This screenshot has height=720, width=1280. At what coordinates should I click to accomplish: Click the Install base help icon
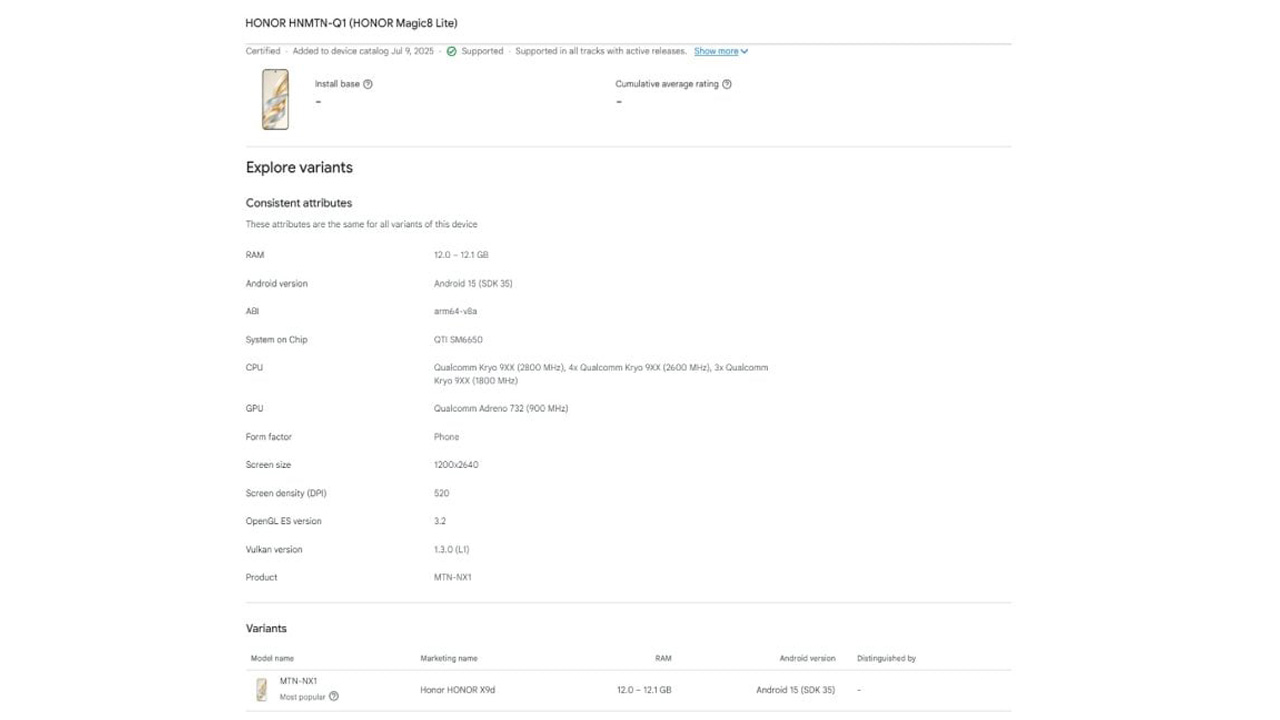[x=368, y=85]
